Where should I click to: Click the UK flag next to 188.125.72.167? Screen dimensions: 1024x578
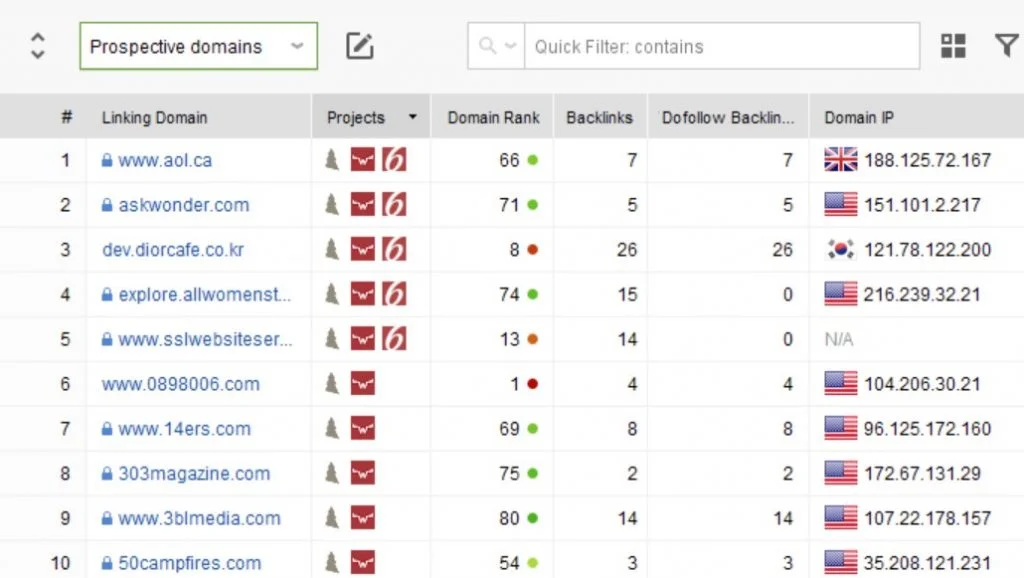pos(840,160)
